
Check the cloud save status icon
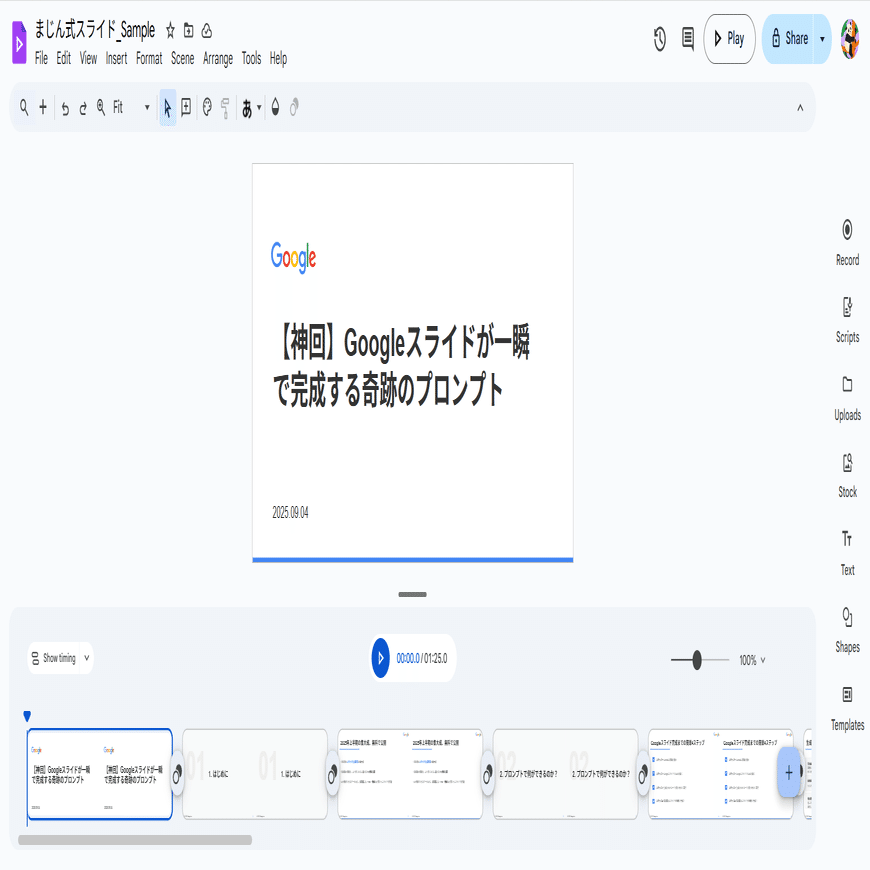[x=207, y=31]
